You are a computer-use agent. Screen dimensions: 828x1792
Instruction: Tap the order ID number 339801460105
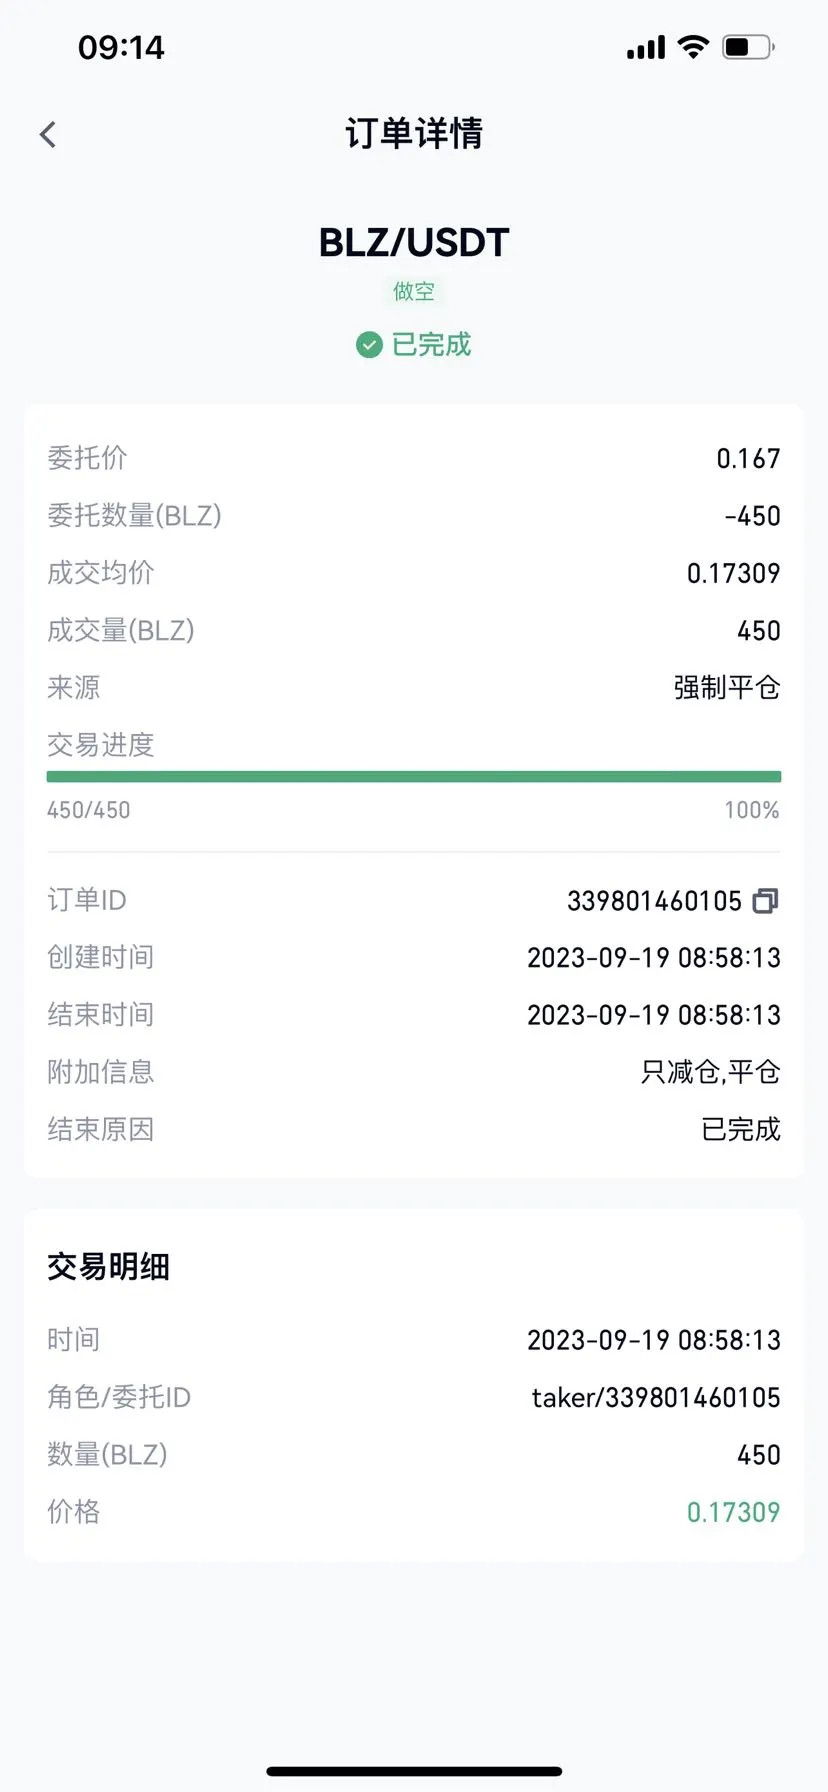pos(654,901)
